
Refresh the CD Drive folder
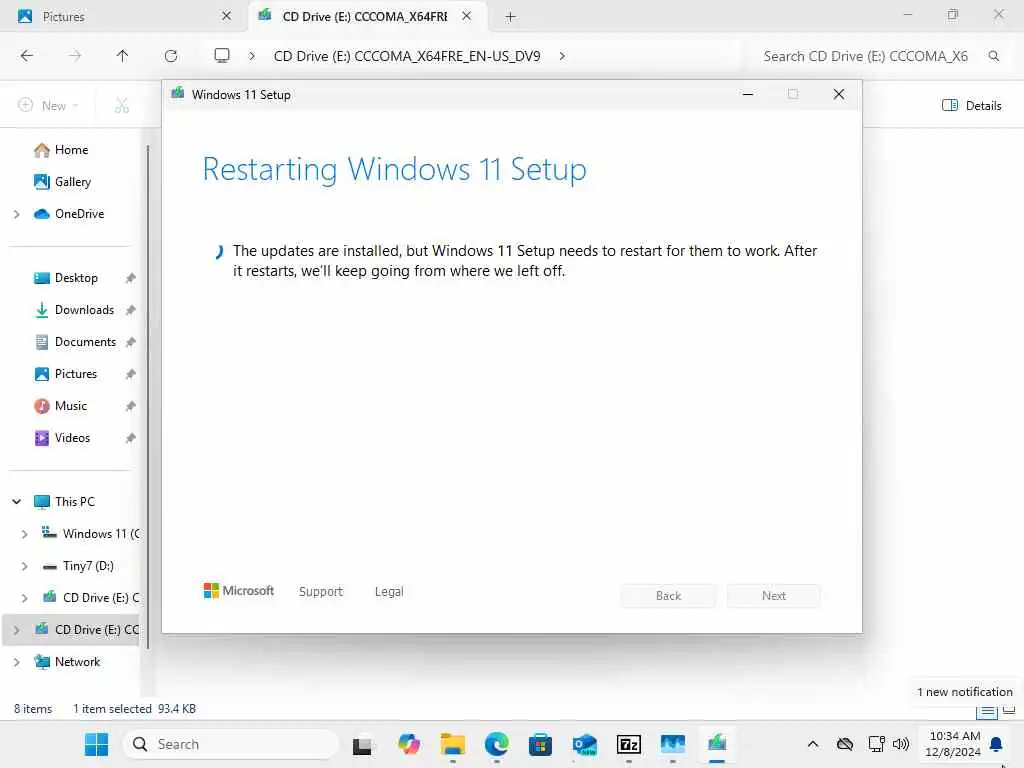tap(171, 56)
